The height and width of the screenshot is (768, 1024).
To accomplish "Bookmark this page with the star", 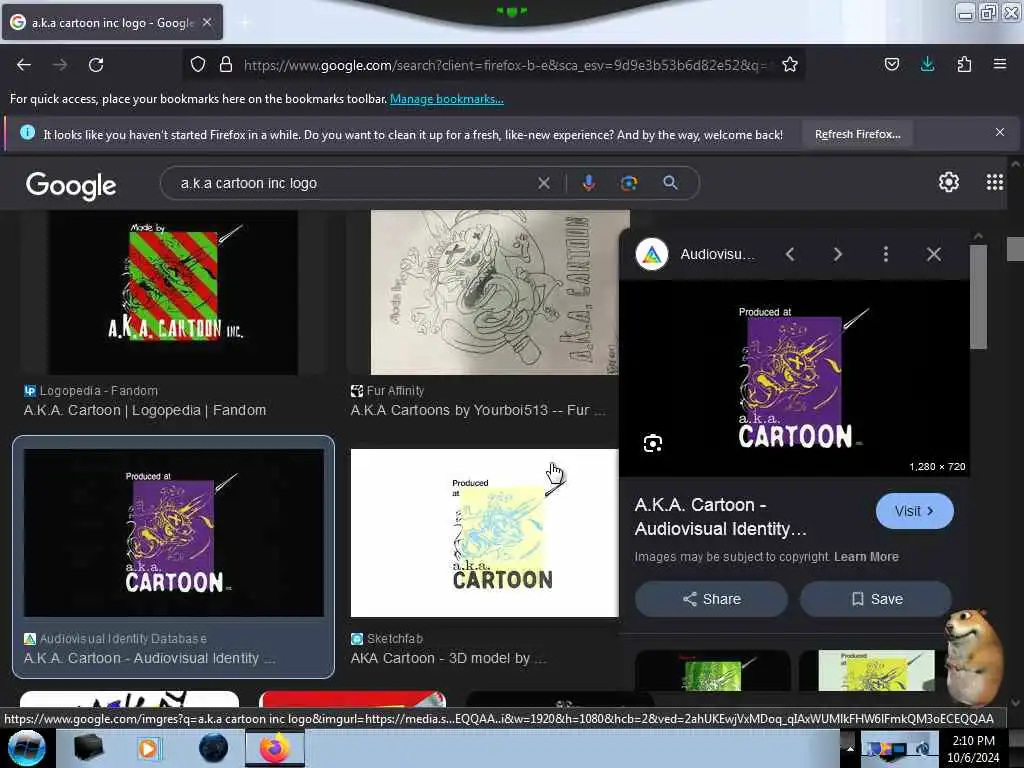I will [x=790, y=64].
